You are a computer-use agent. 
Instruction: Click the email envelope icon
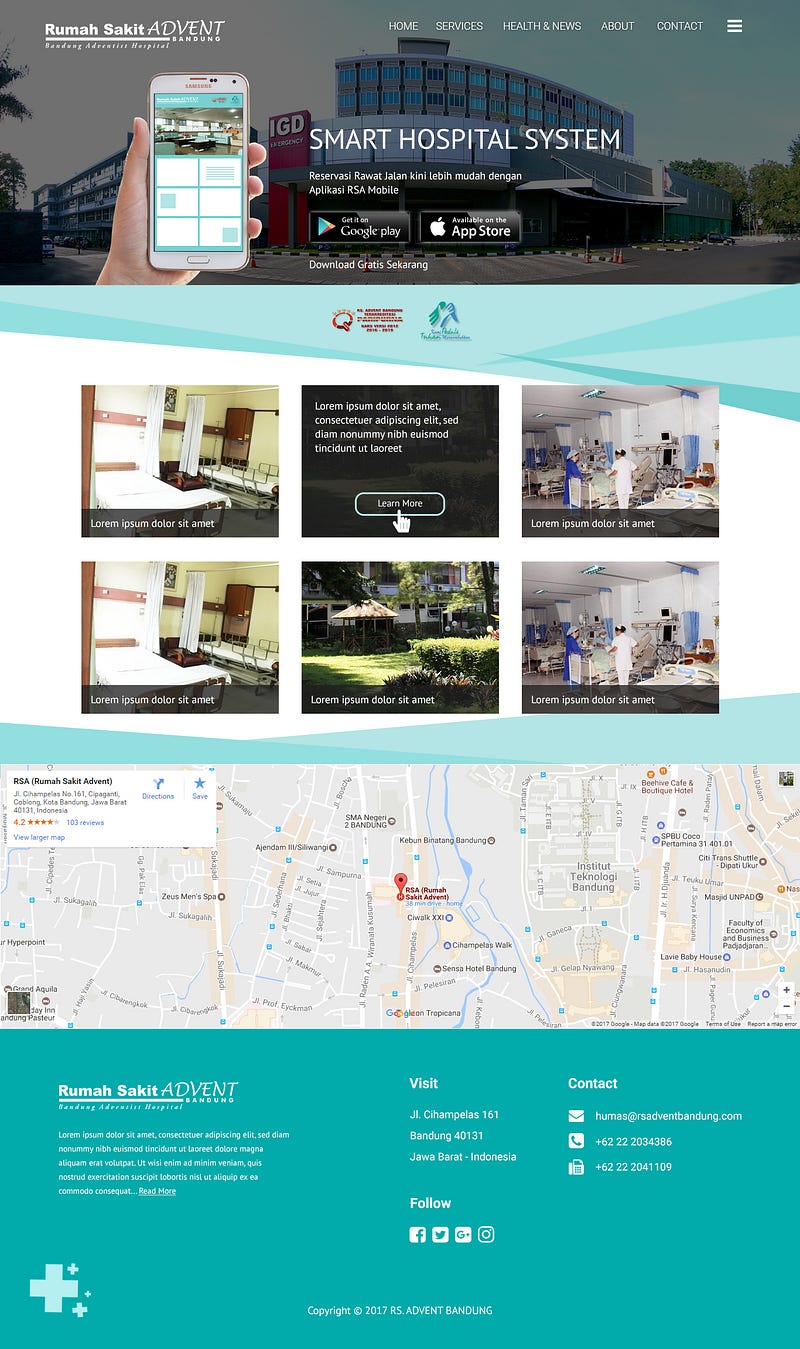coord(576,1116)
